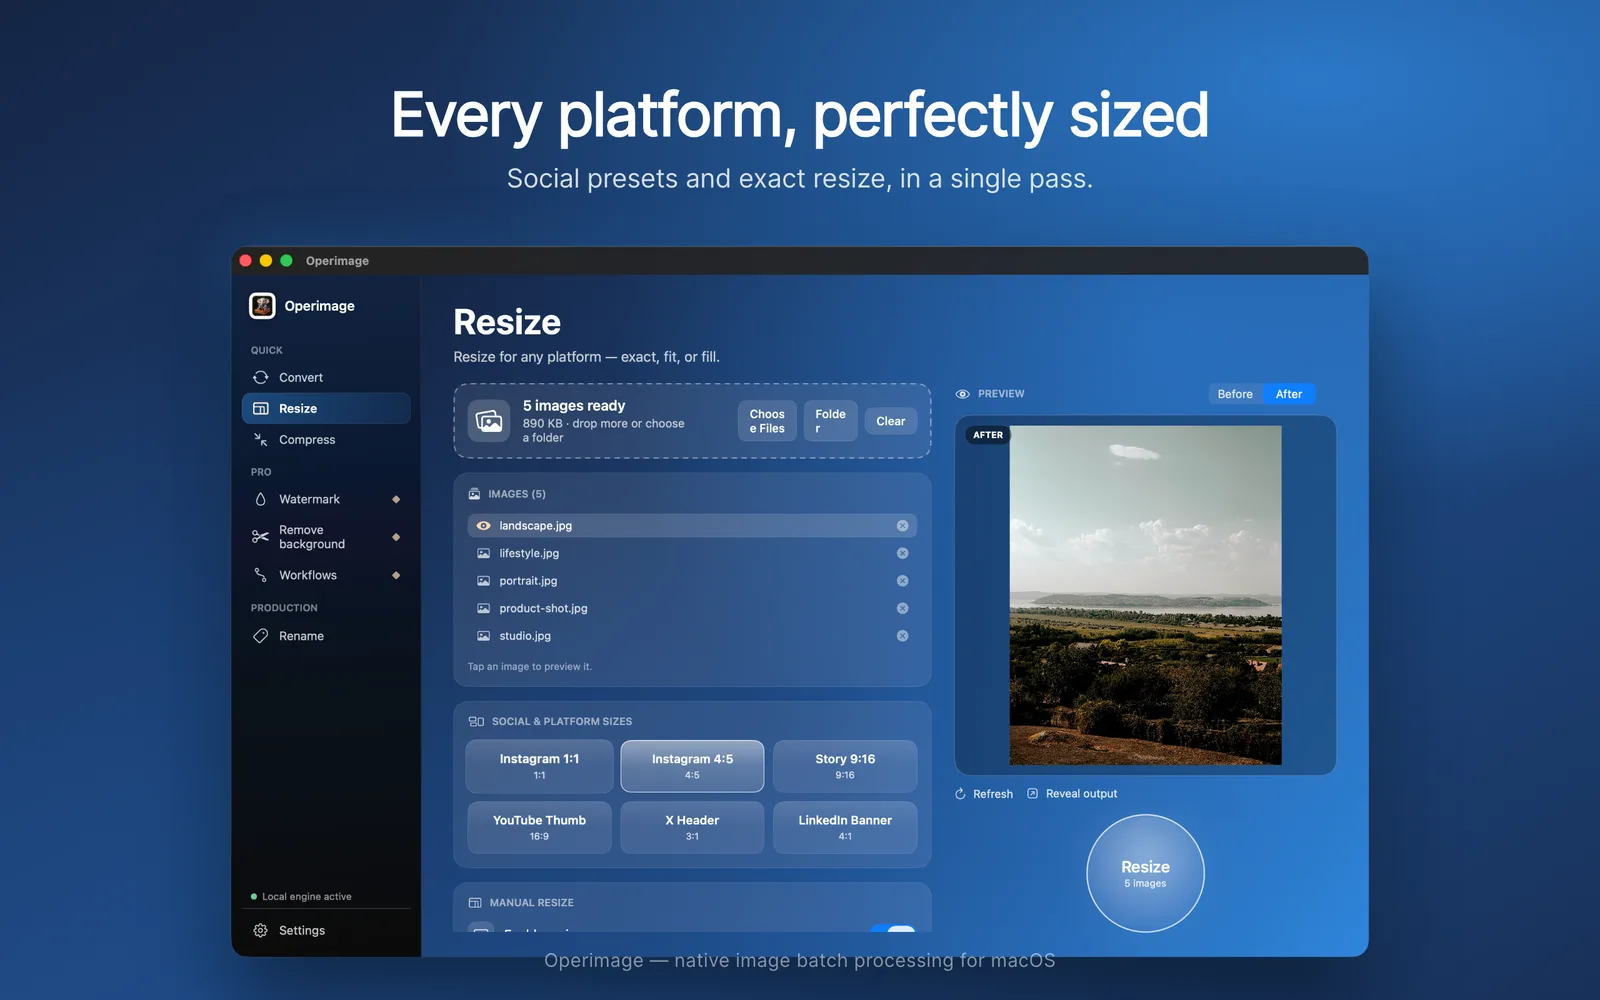
Task: Click the pro diamond badge beside Watermark
Action: 396,499
